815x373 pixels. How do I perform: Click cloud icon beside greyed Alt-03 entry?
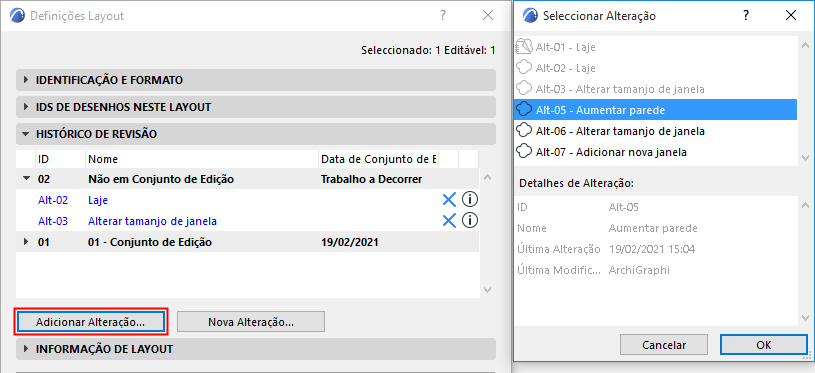tap(524, 88)
